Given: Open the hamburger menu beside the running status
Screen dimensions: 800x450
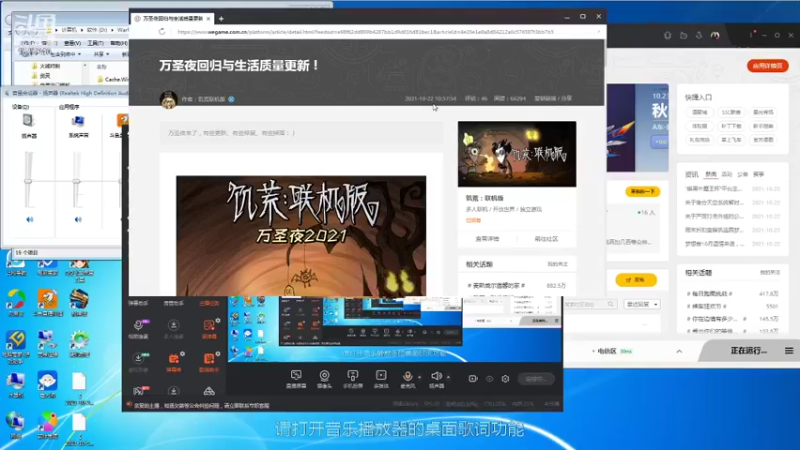Looking at the screenshot, I should tap(789, 351).
